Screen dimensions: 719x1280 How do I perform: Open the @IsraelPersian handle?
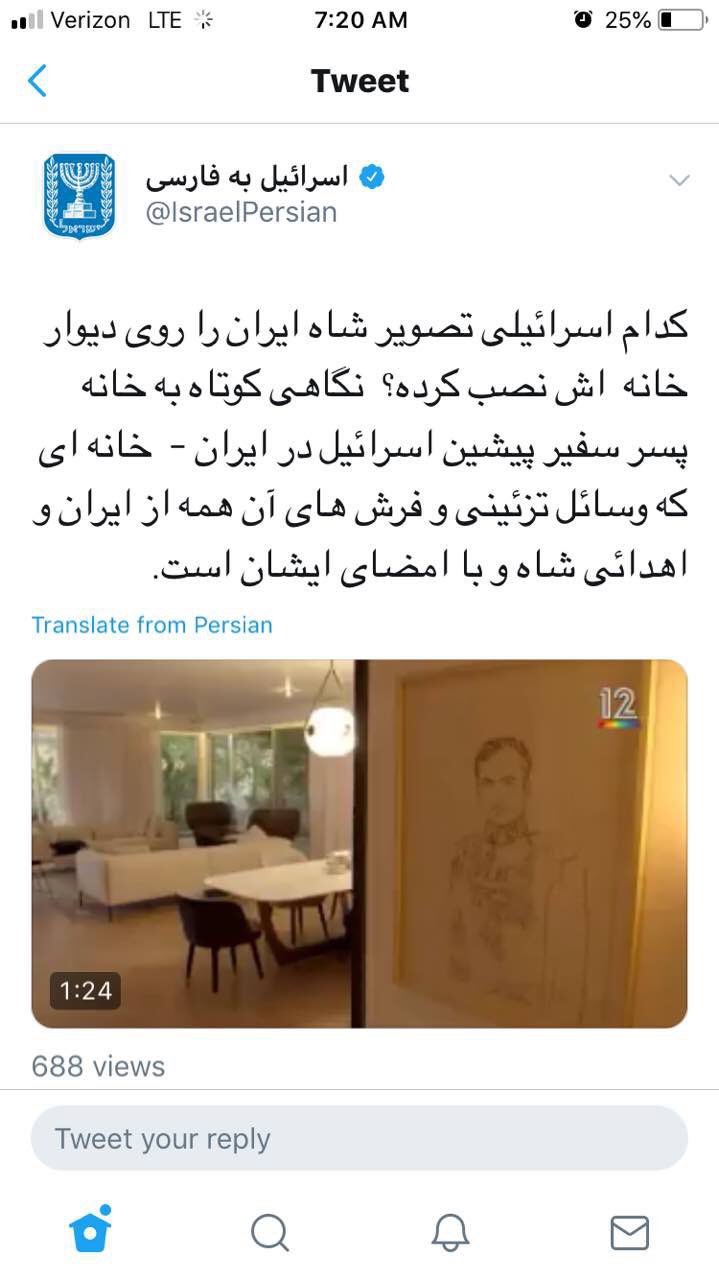point(241,212)
